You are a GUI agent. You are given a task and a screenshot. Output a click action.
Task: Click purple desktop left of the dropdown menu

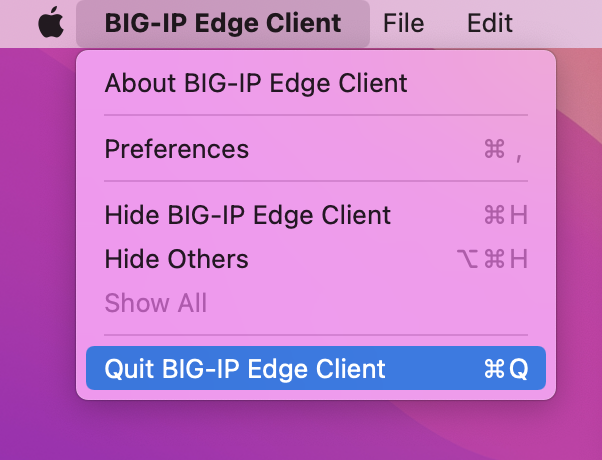point(38,230)
